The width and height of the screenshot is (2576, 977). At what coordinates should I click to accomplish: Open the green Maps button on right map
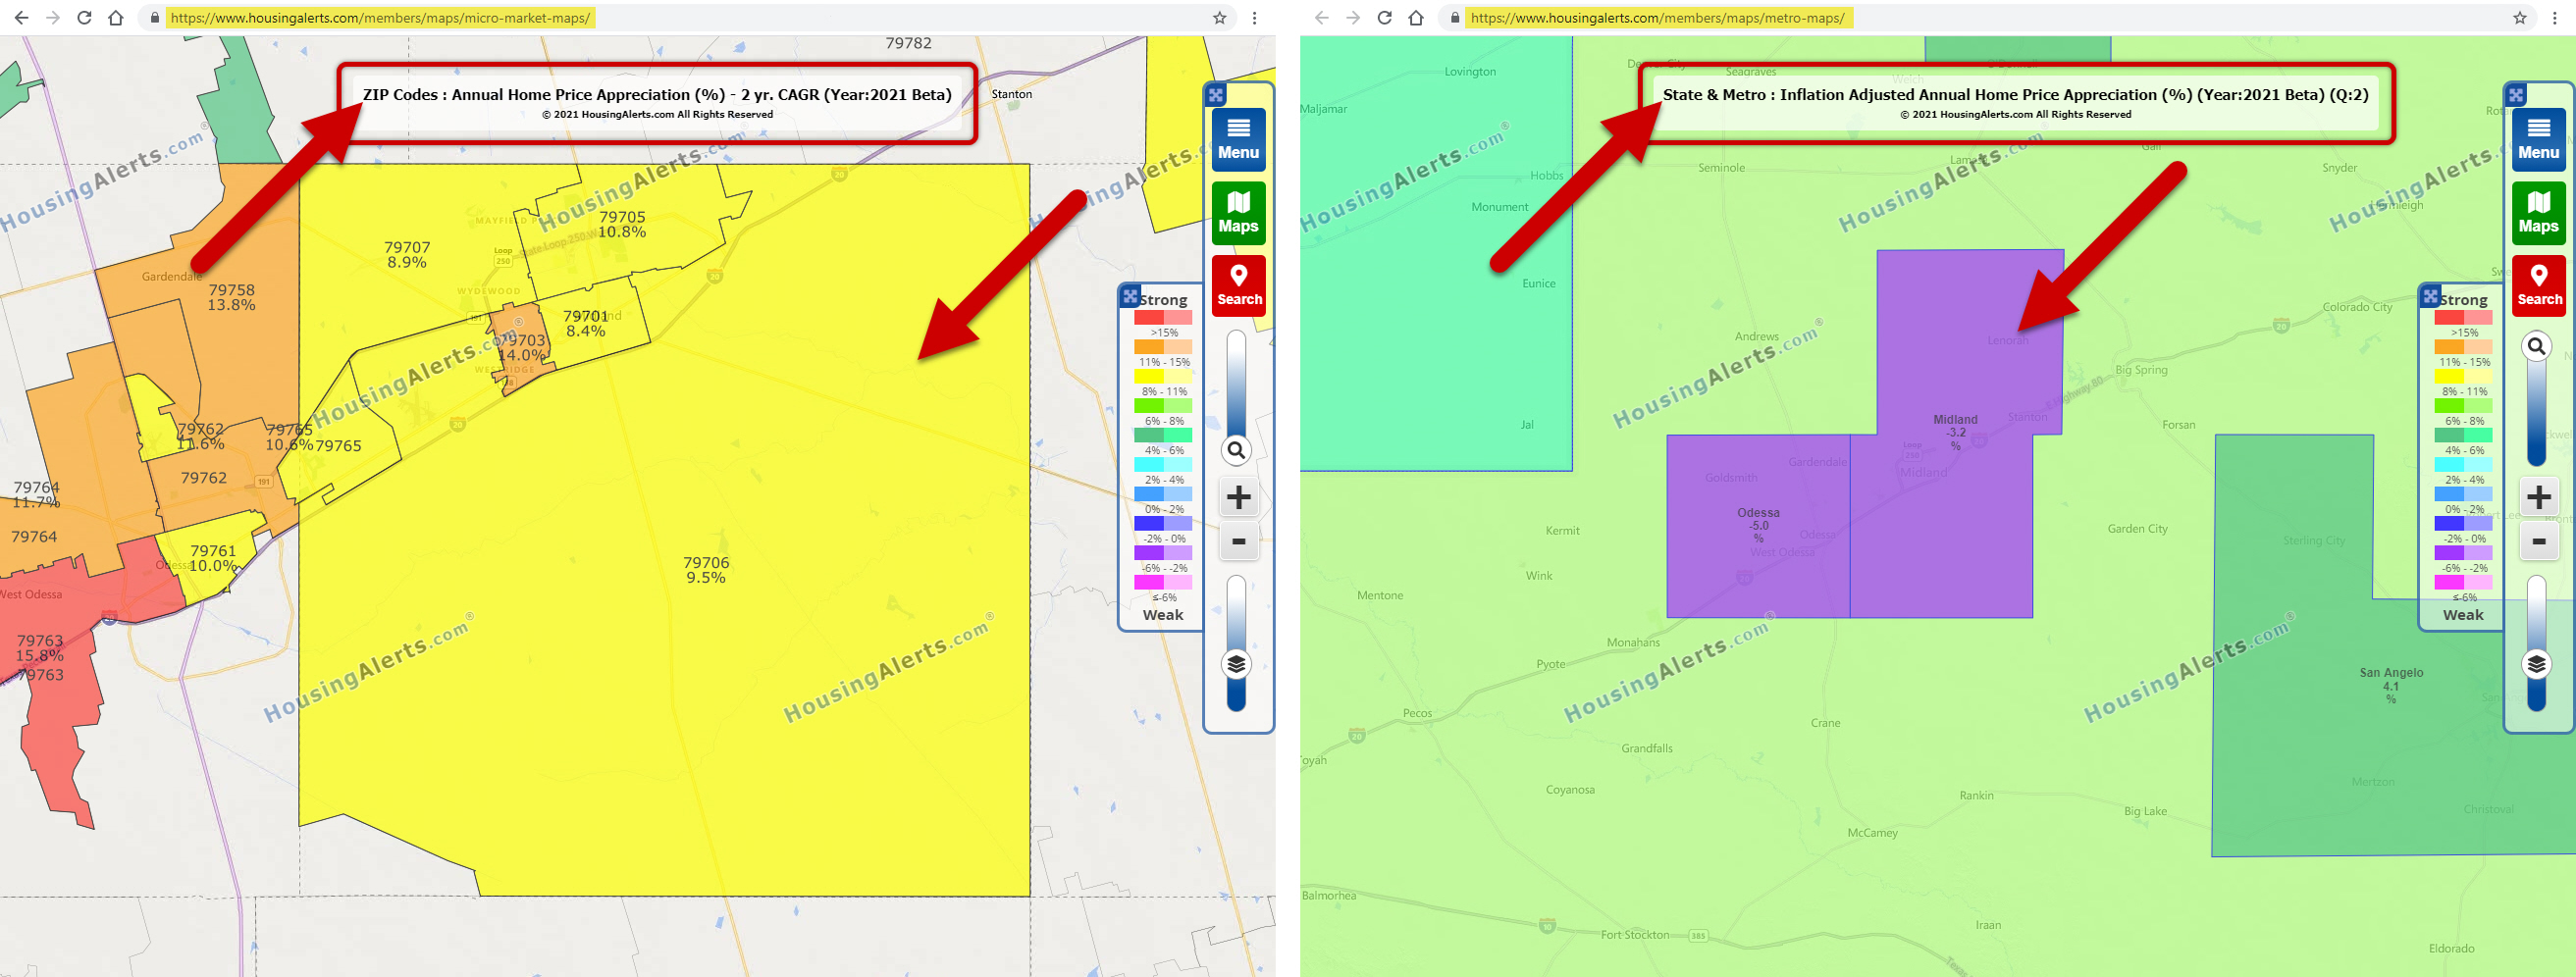click(2538, 213)
